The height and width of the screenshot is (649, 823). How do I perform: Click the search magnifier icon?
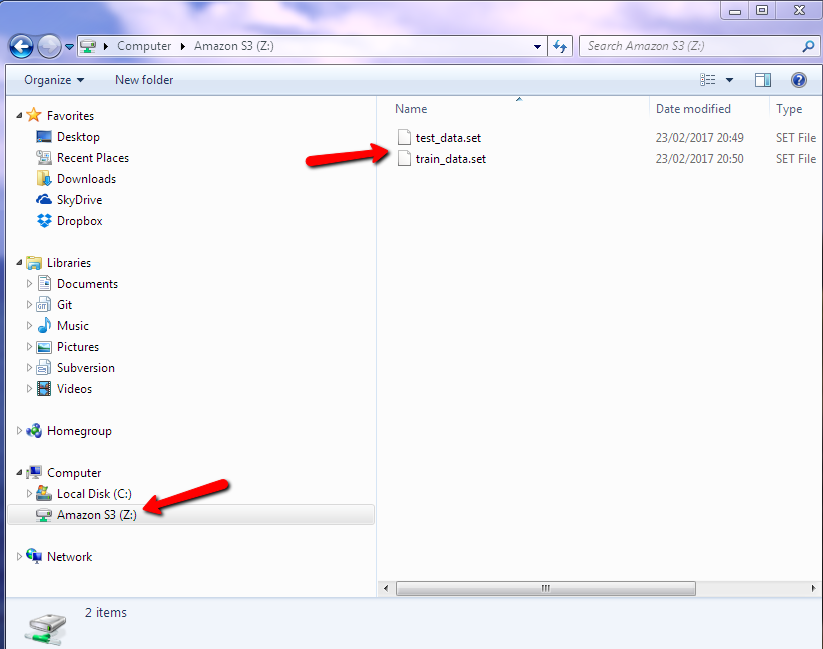click(808, 46)
